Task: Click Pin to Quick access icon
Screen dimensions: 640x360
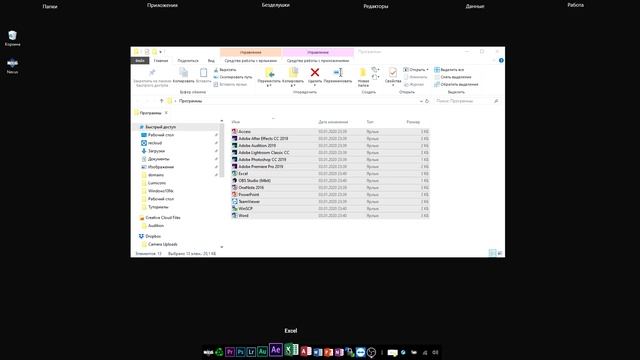Action: 152,73
